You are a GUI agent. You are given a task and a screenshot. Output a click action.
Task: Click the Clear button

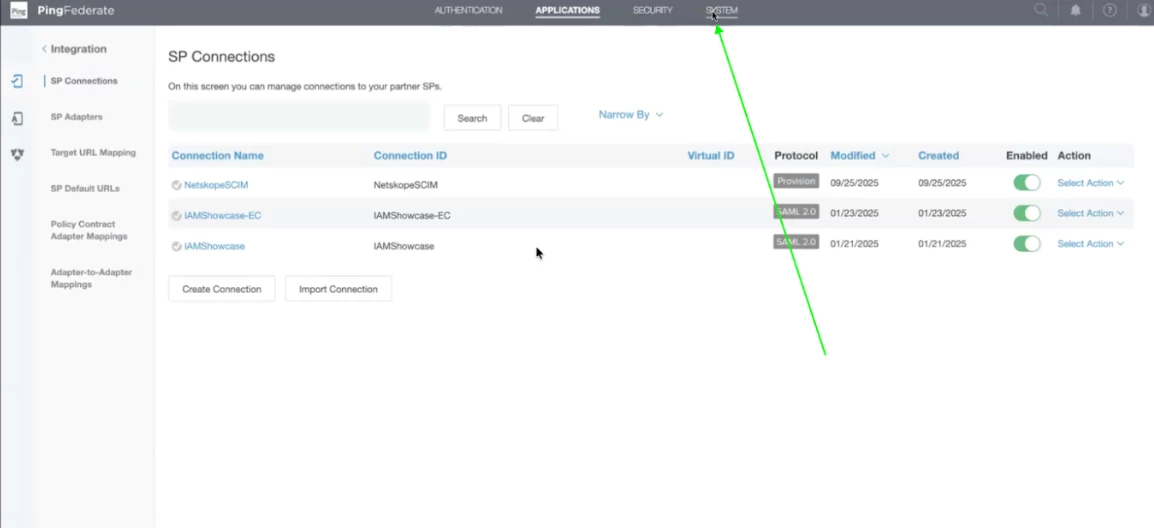(533, 118)
